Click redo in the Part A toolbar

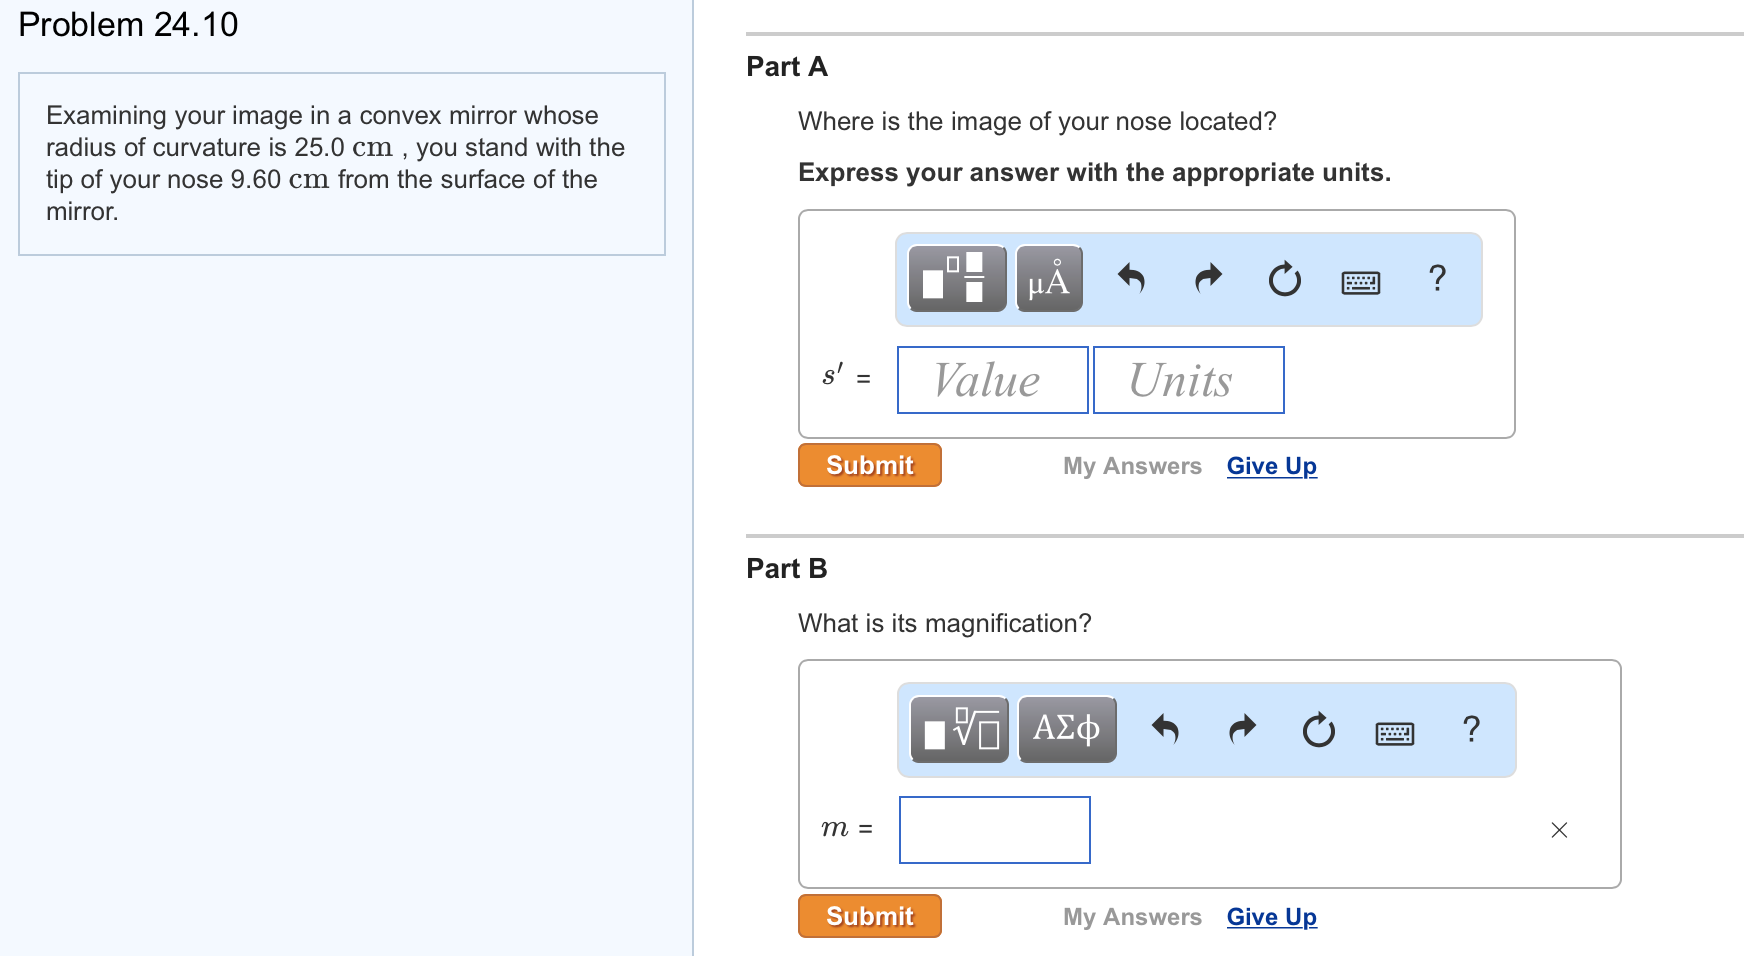pos(1208,279)
